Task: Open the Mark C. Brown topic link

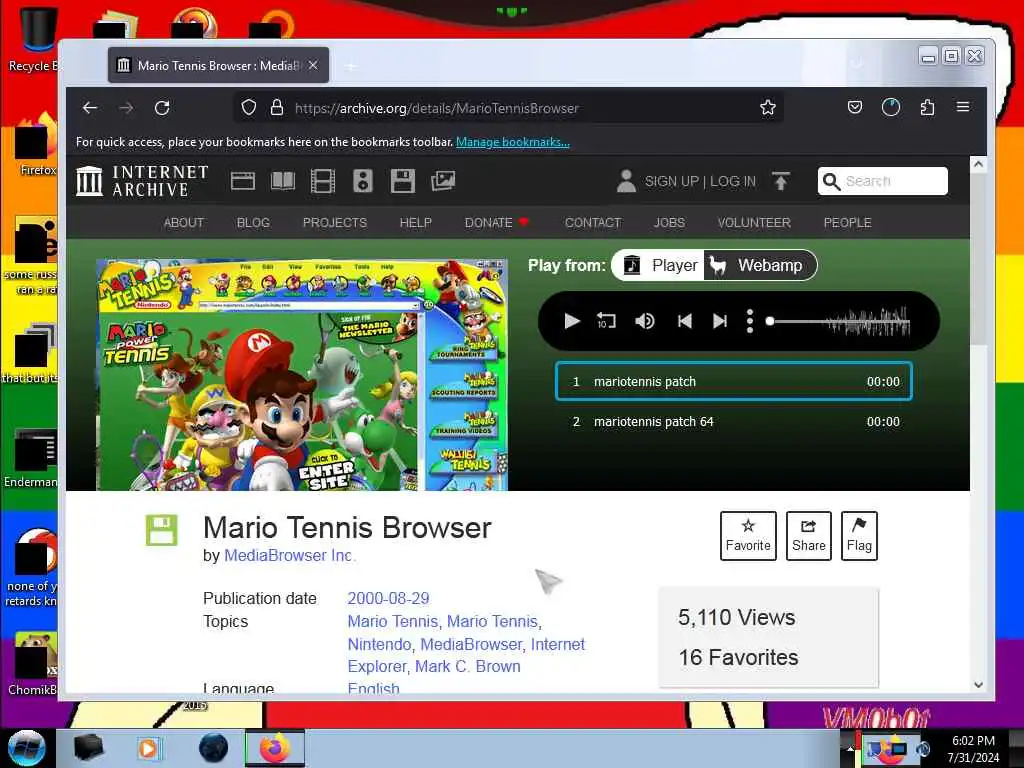Action: (468, 666)
